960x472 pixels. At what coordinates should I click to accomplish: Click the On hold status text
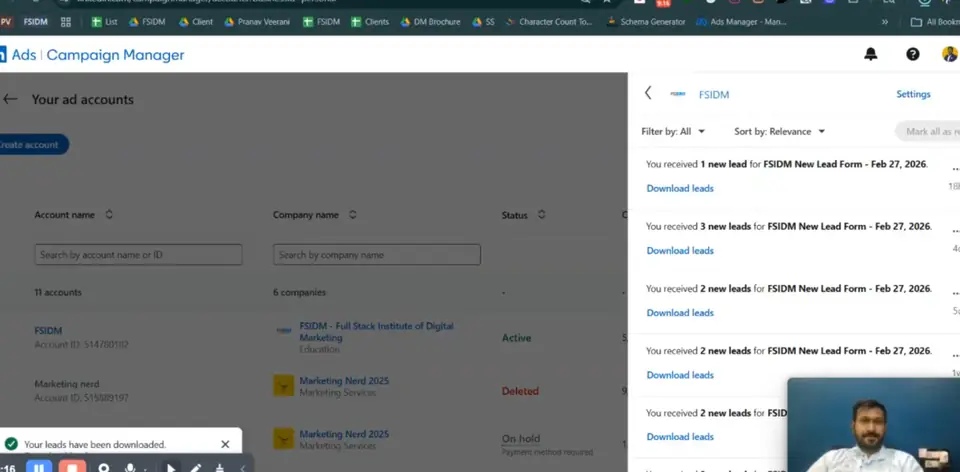point(521,438)
